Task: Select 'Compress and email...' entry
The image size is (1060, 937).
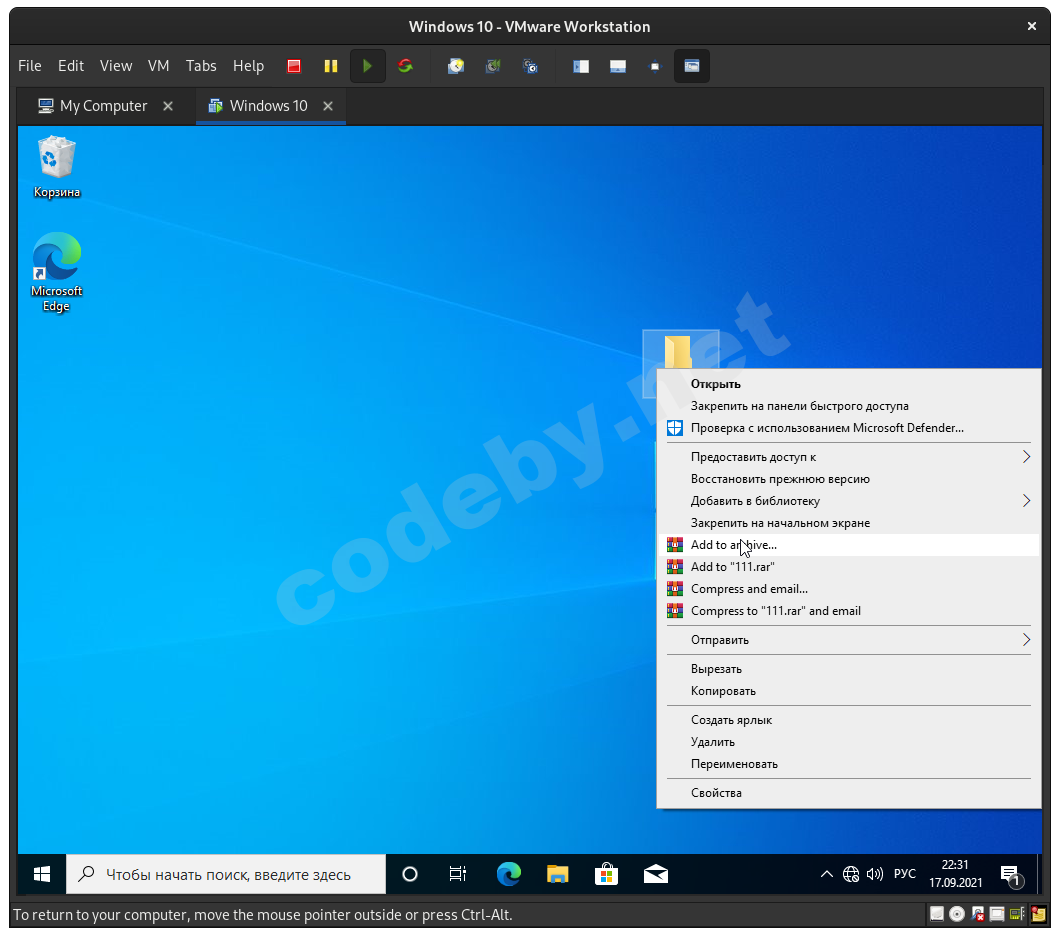Action: [849, 589]
